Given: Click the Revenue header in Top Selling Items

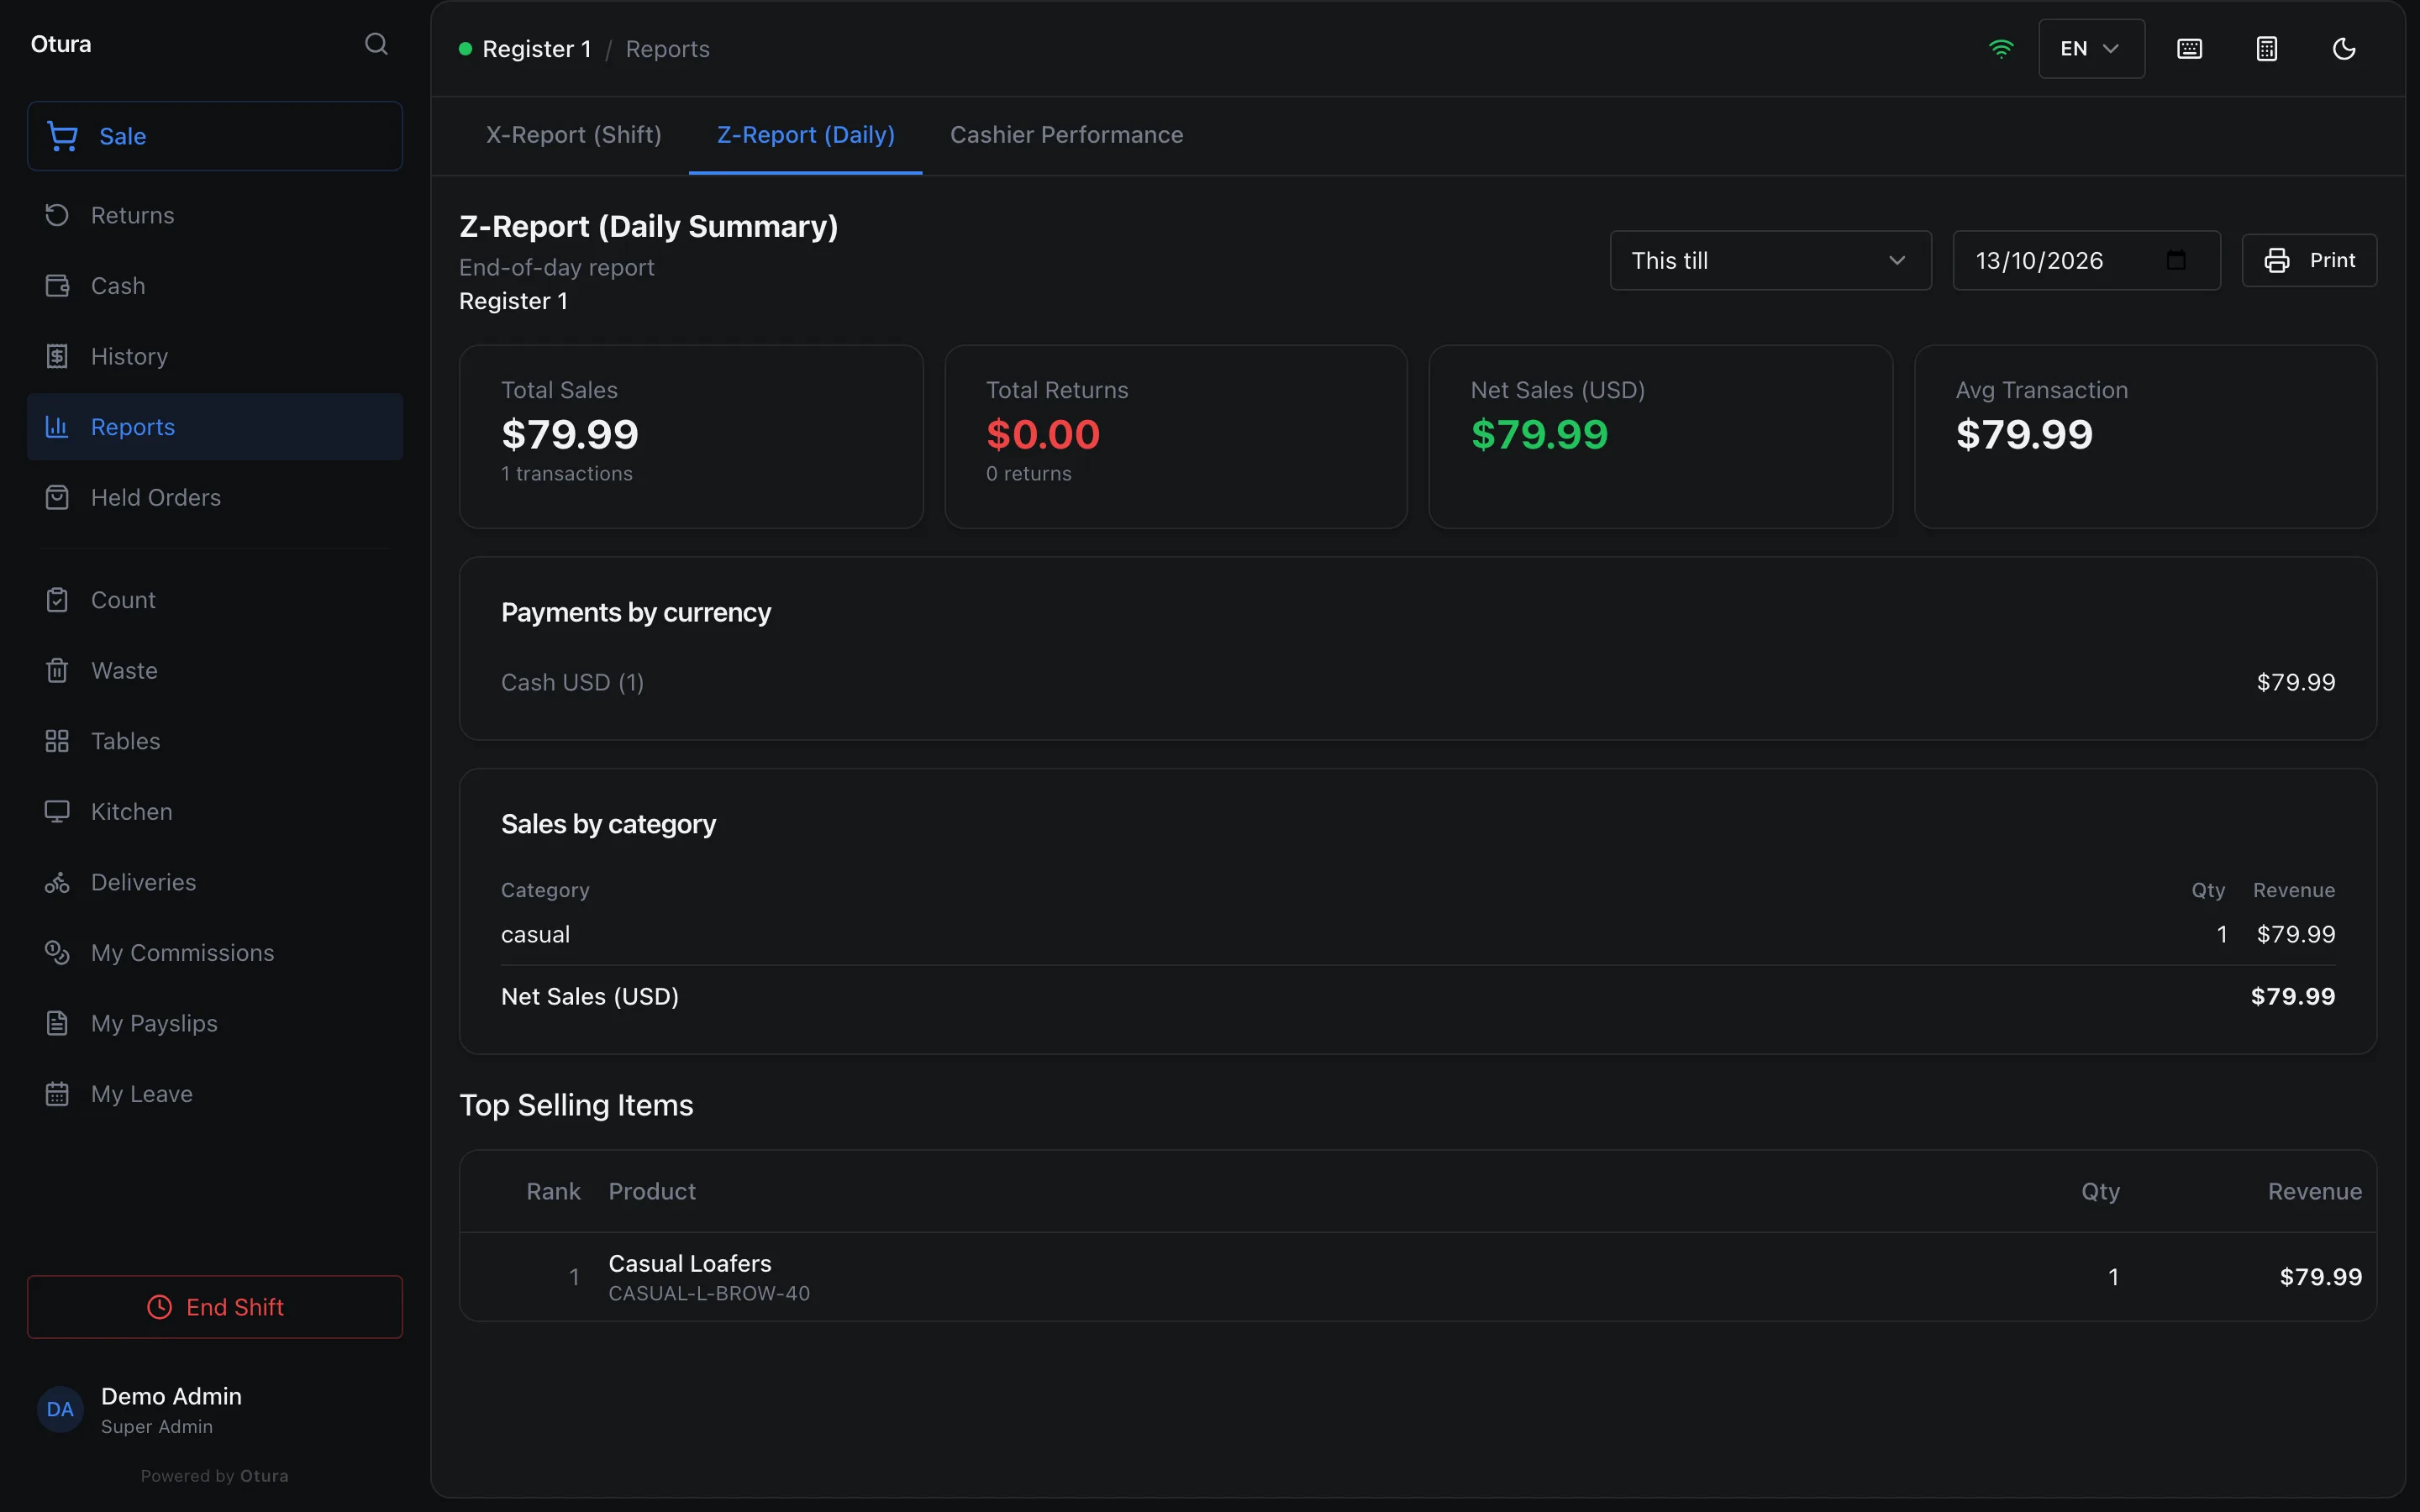Looking at the screenshot, I should coord(2314,1191).
